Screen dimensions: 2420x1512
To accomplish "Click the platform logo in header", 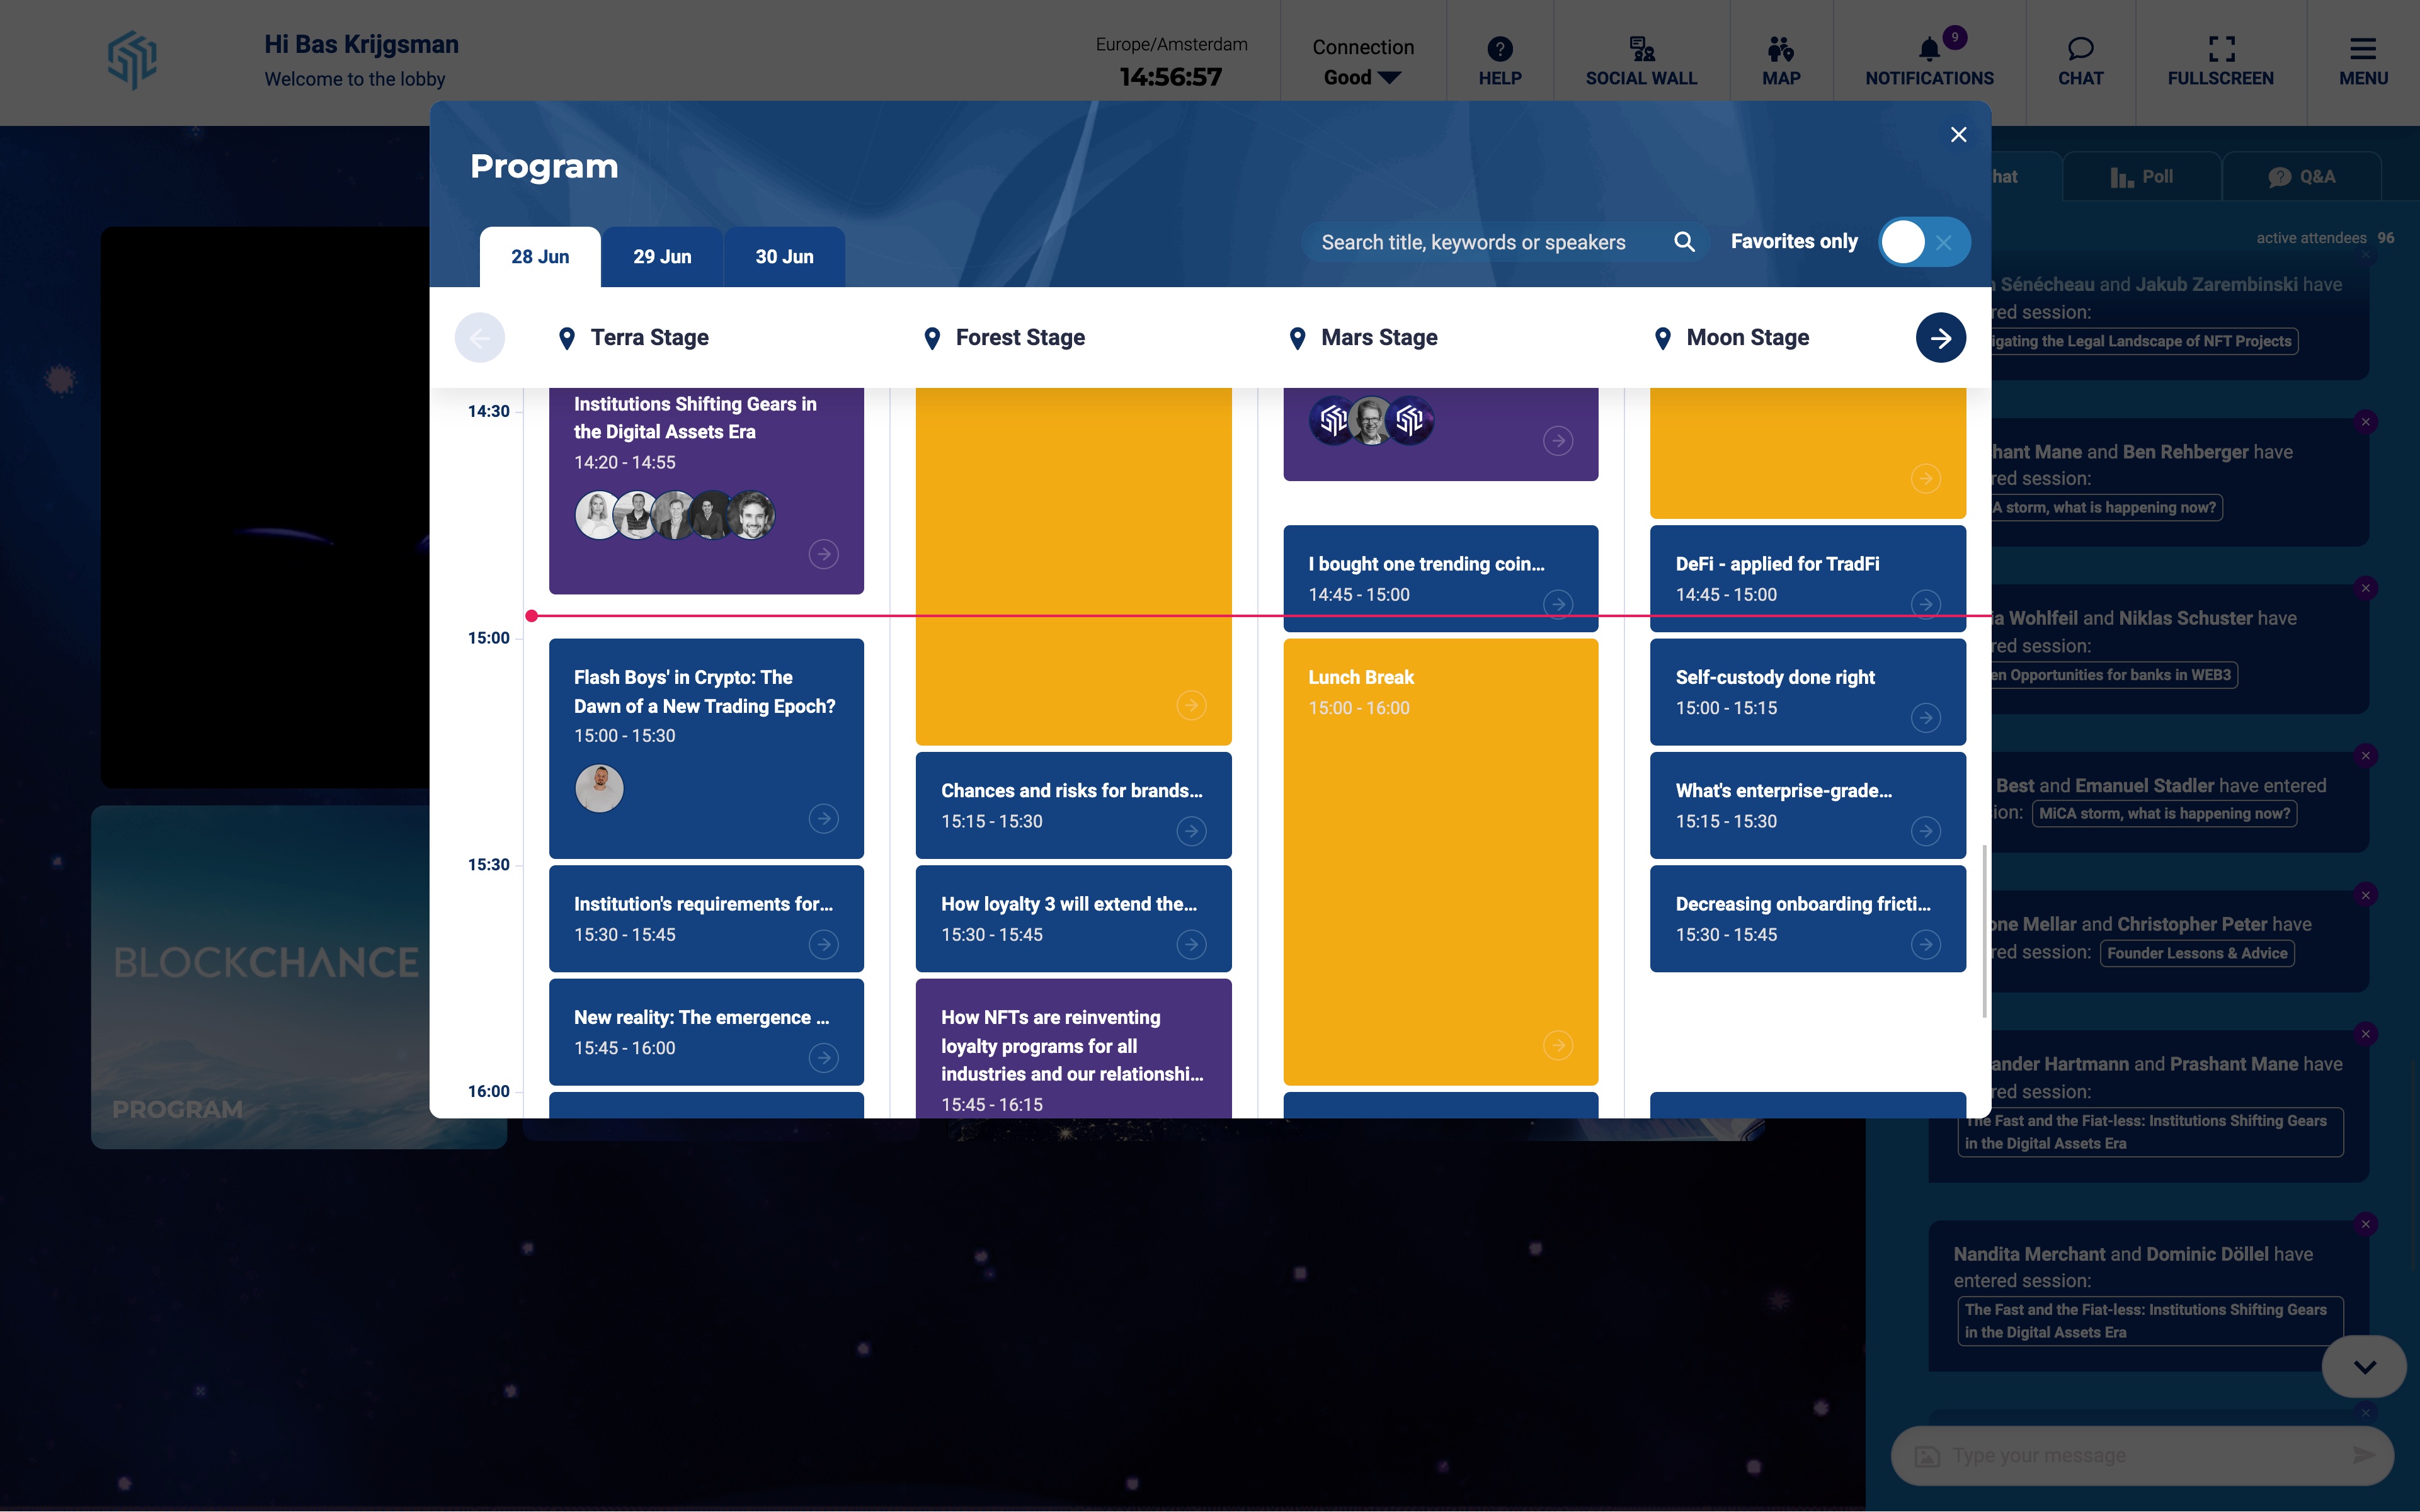I will [132, 60].
